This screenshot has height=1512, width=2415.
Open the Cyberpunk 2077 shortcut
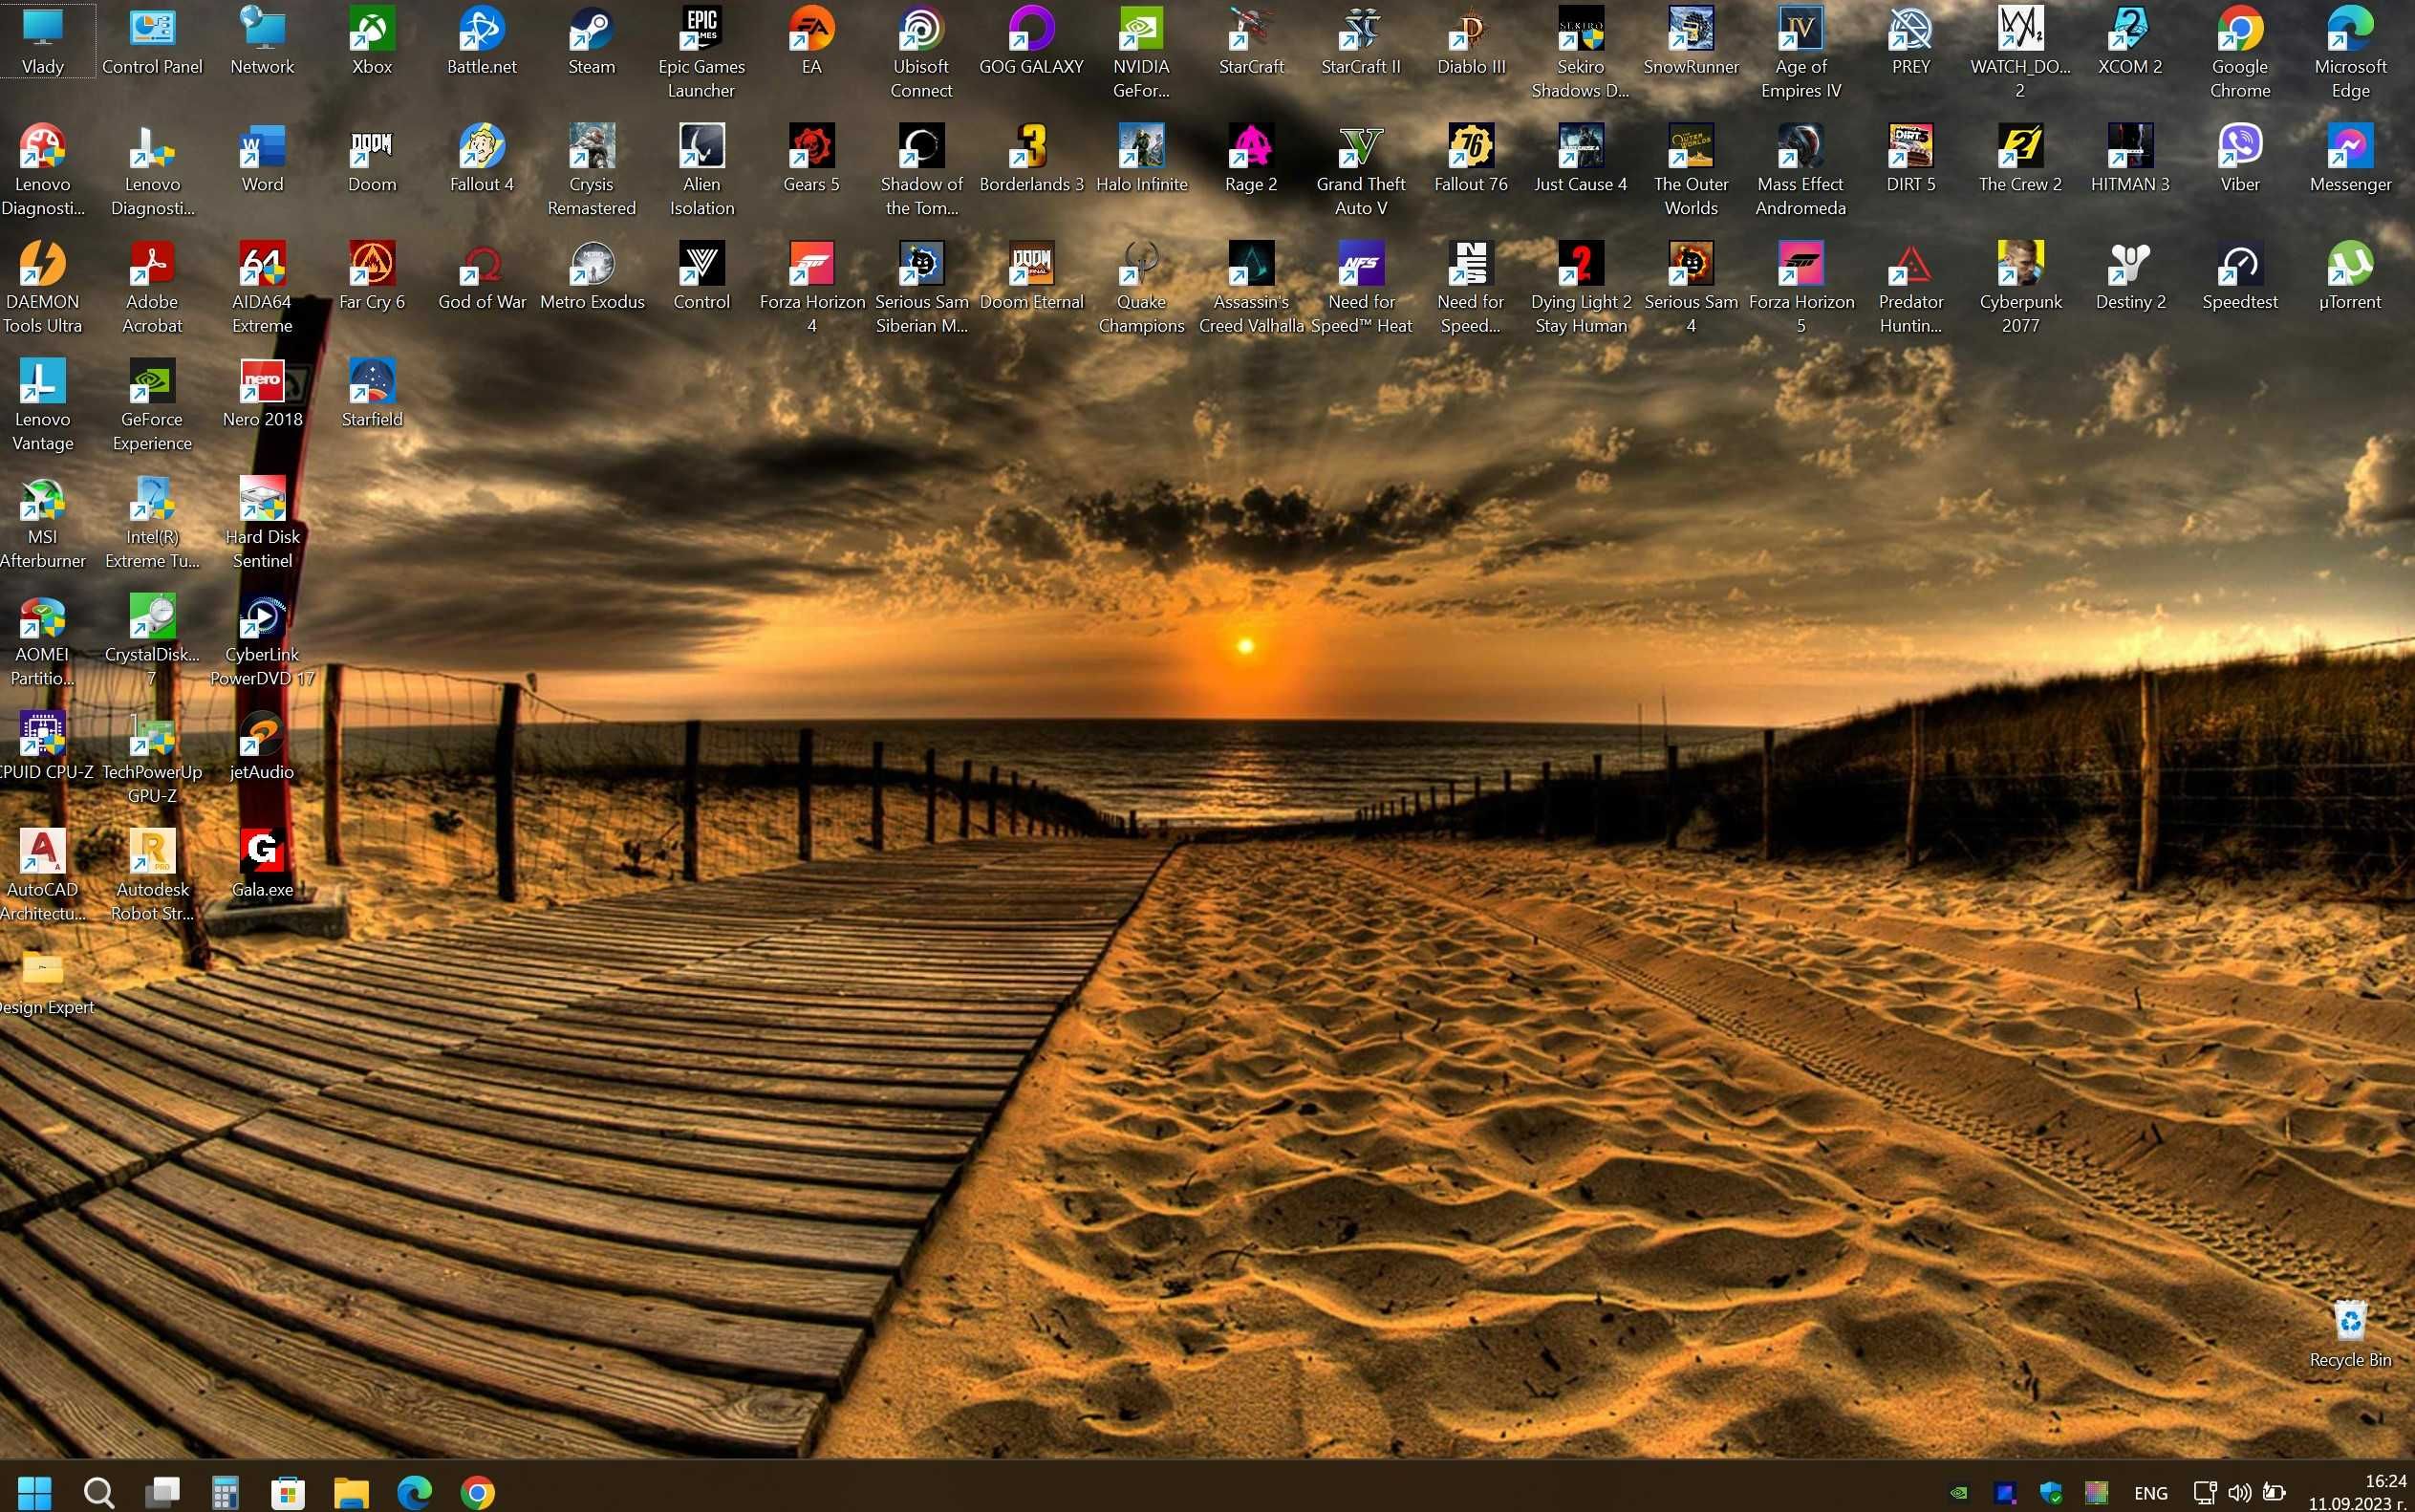tap(2020, 287)
